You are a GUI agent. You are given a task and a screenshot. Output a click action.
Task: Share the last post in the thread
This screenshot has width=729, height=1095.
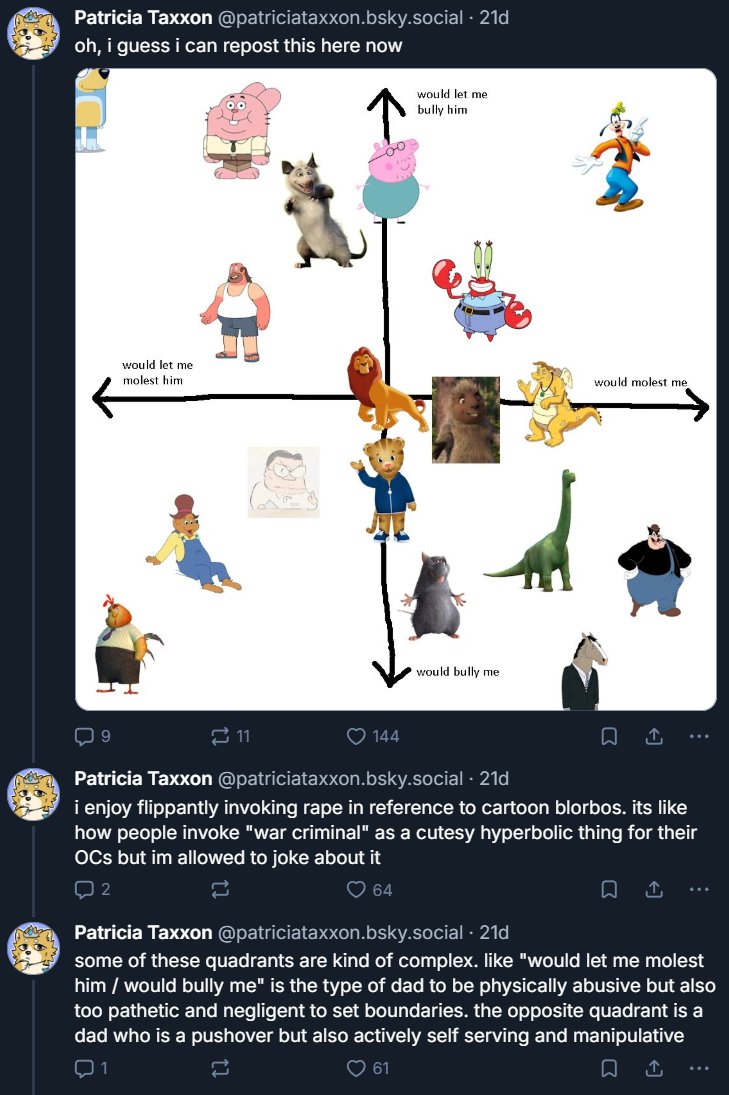(x=654, y=1068)
